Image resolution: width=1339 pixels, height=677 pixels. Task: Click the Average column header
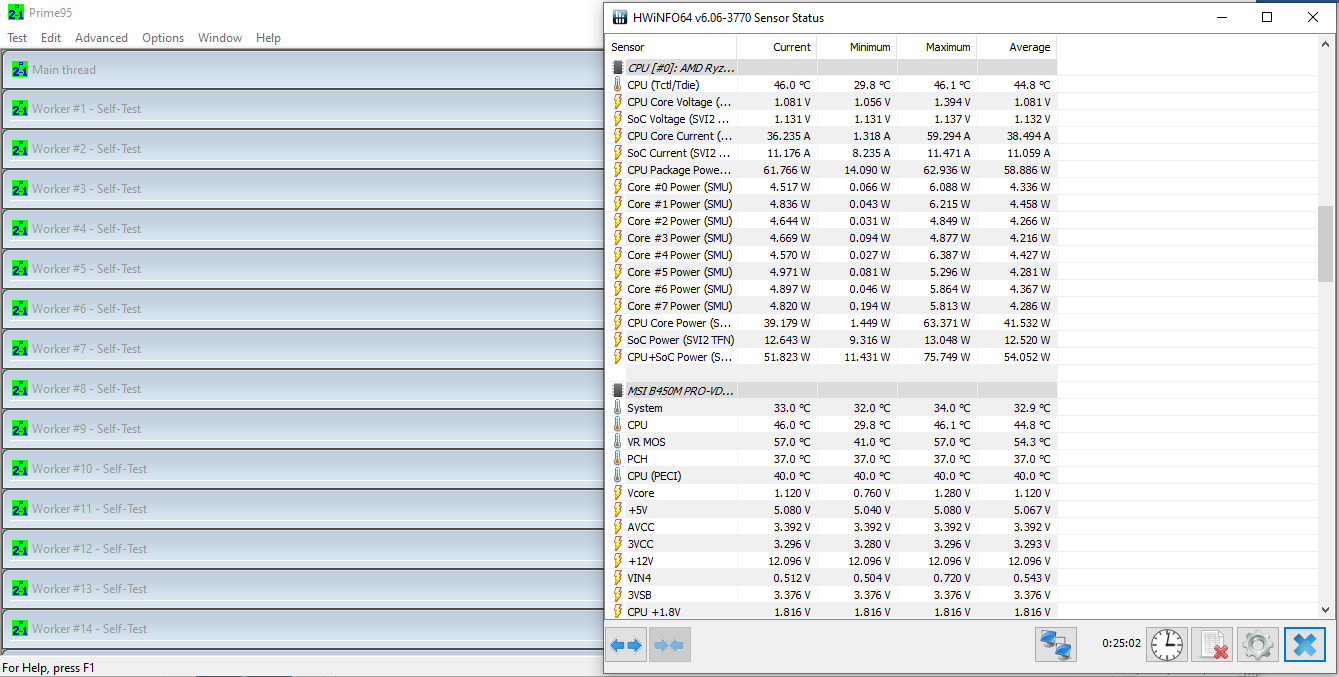click(x=1016, y=47)
